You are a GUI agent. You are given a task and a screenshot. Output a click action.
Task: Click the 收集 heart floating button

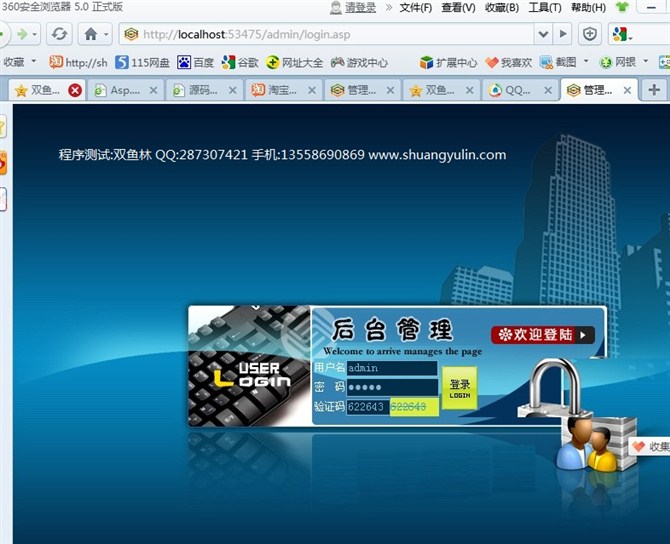[650, 447]
